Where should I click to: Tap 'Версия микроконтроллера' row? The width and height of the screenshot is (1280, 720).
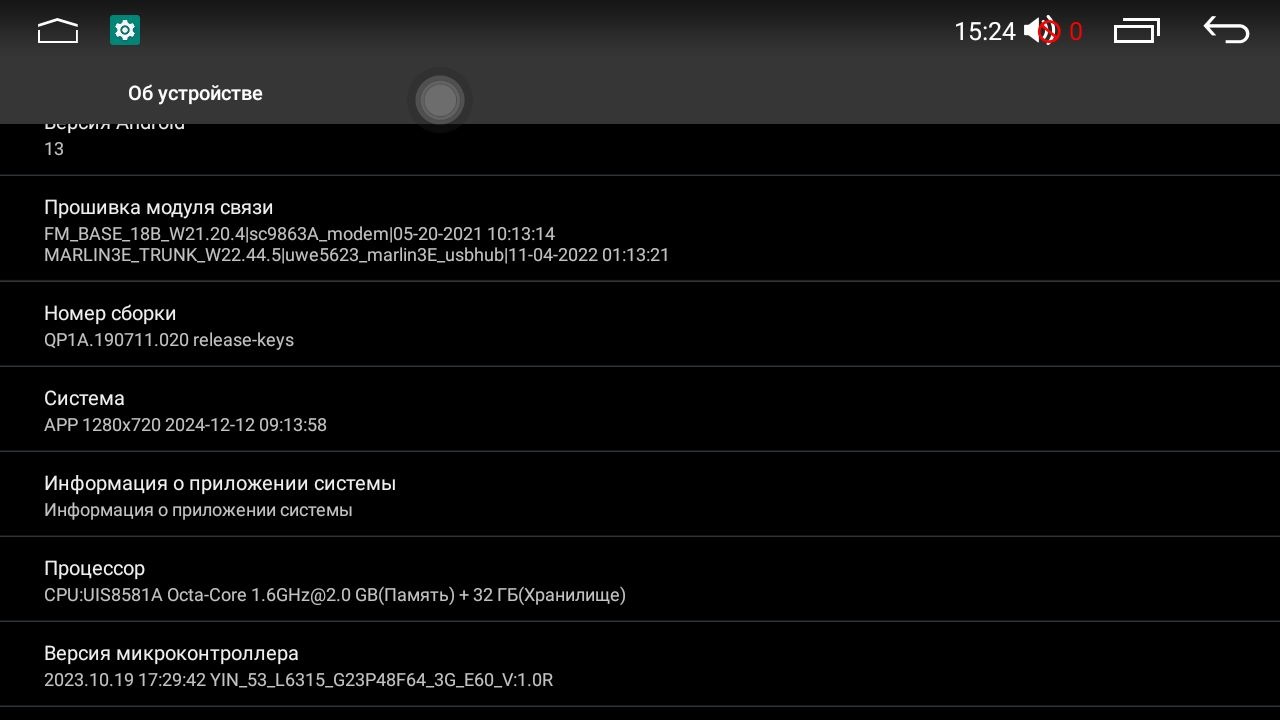640,664
